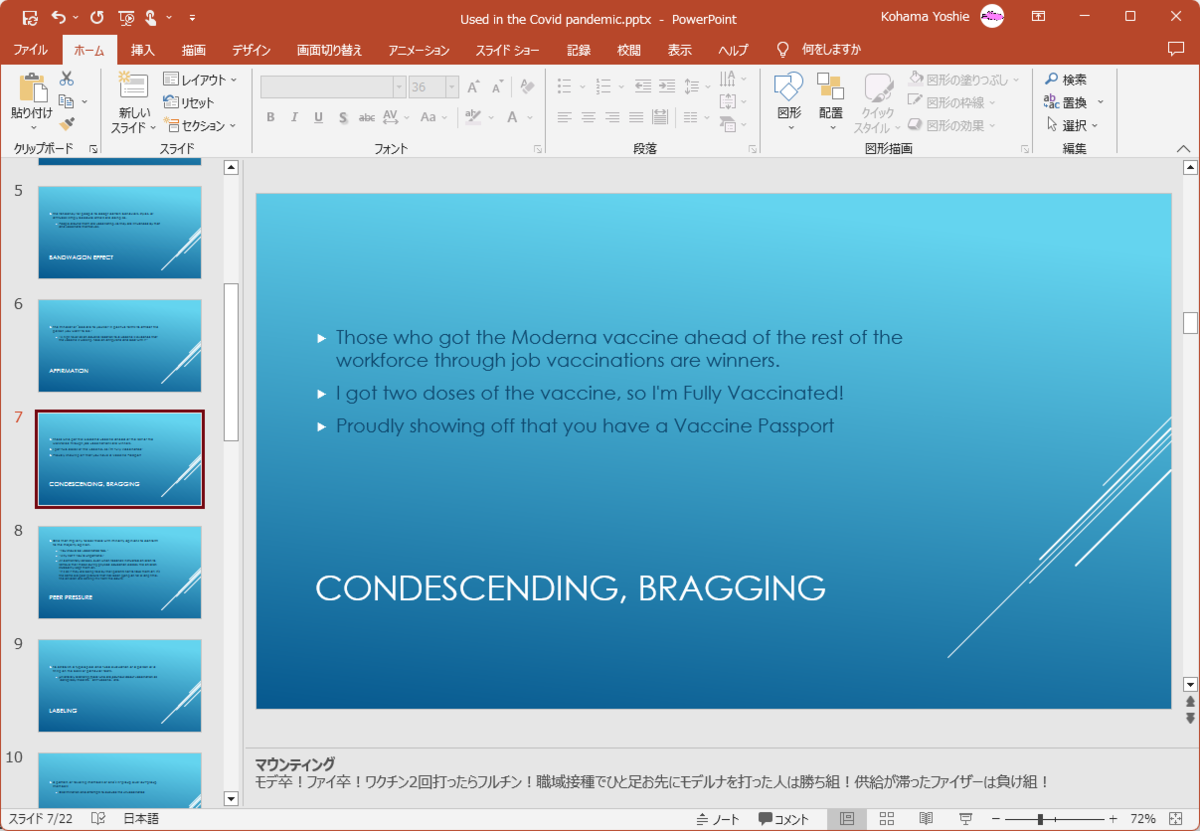The width and height of the screenshot is (1200, 831).
Task: Switch to Slide Sorter view icon
Action: (x=887, y=819)
